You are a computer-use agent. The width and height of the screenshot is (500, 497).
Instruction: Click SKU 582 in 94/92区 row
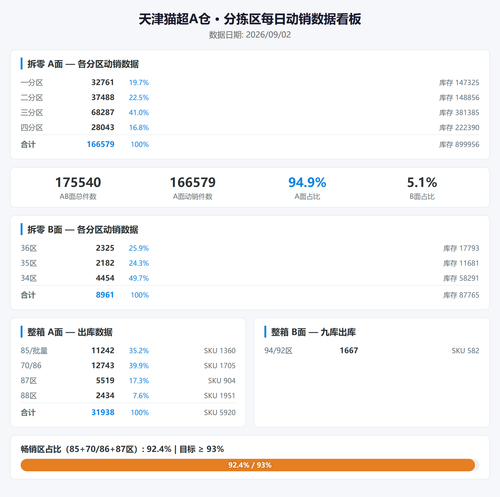(465, 350)
